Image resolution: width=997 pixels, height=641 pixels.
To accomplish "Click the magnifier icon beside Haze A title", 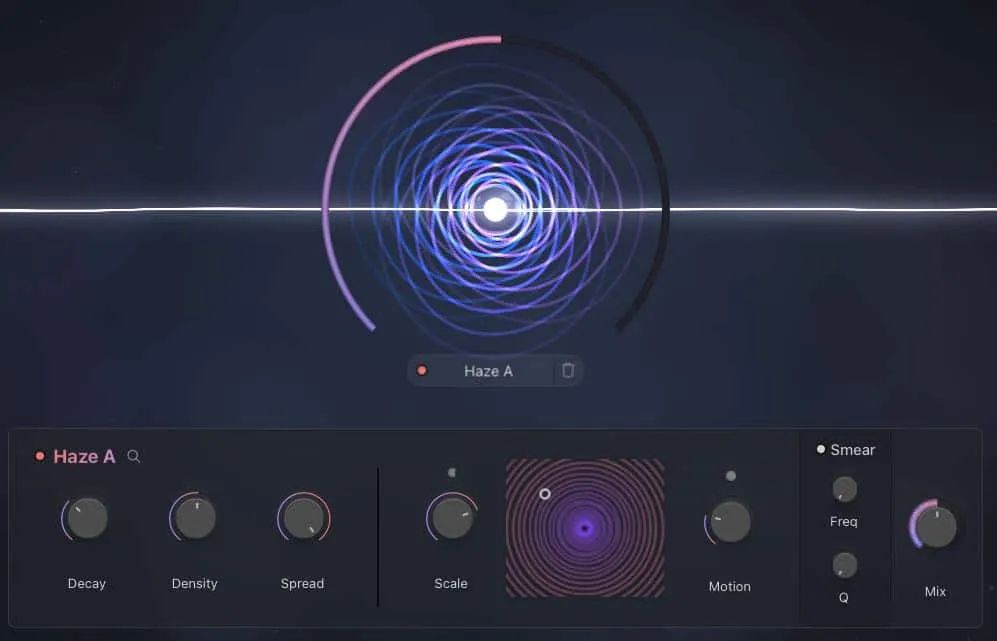I will (x=134, y=456).
